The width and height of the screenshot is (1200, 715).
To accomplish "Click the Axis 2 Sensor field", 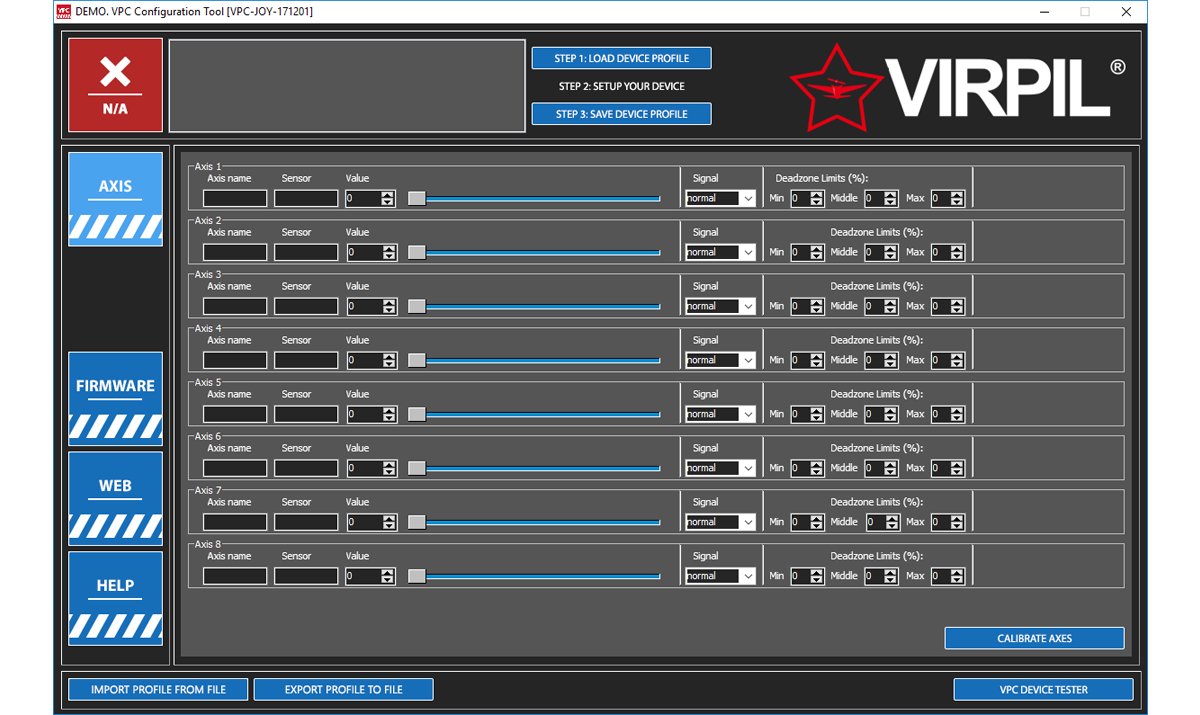I will pos(306,252).
